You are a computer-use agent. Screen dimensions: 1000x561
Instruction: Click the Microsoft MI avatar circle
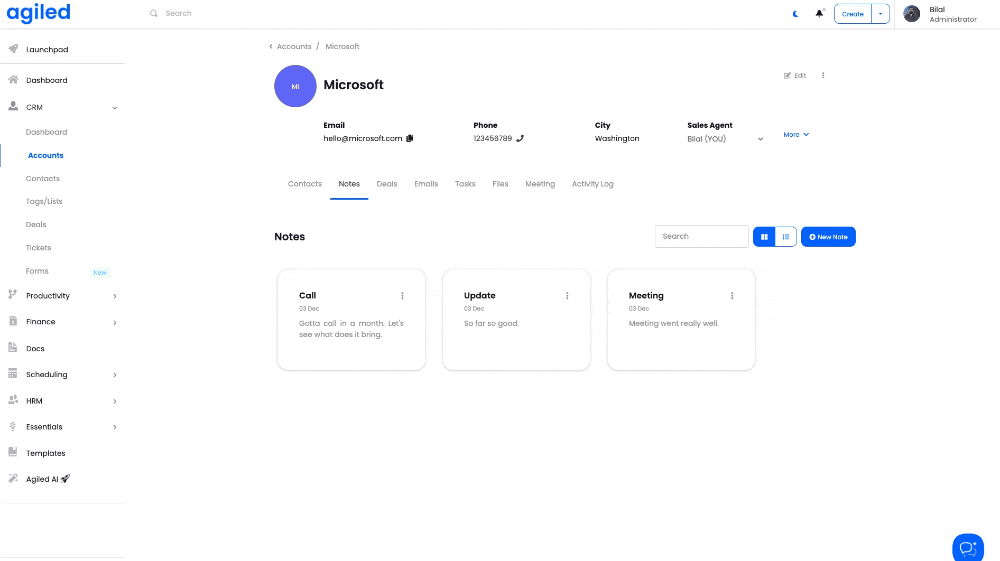click(x=295, y=86)
